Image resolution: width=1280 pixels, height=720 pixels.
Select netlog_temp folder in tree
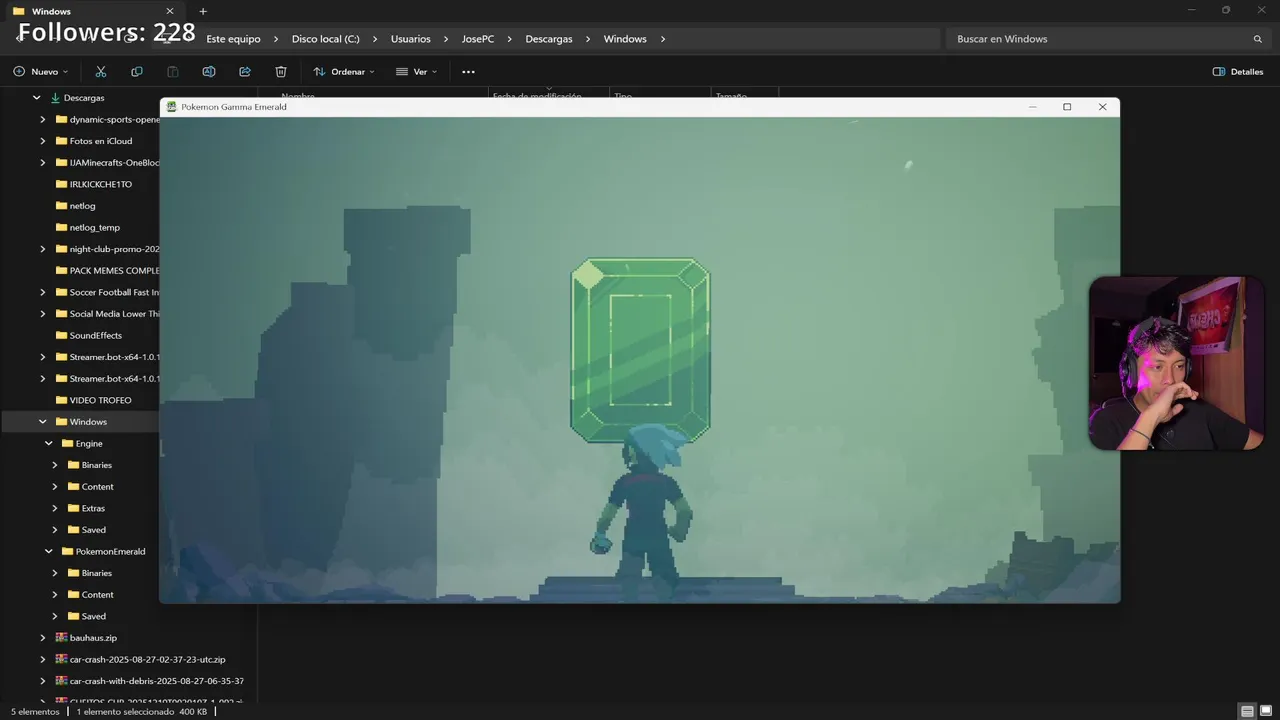coord(94,228)
